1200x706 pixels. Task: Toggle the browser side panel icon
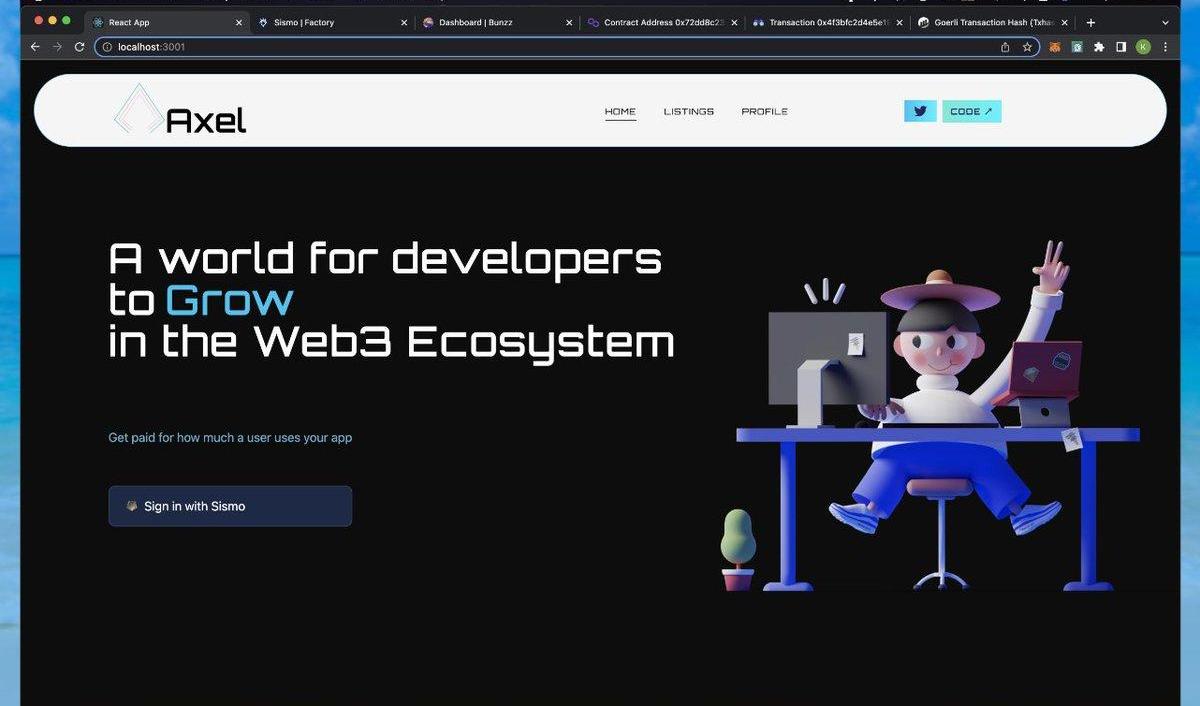pos(1121,47)
